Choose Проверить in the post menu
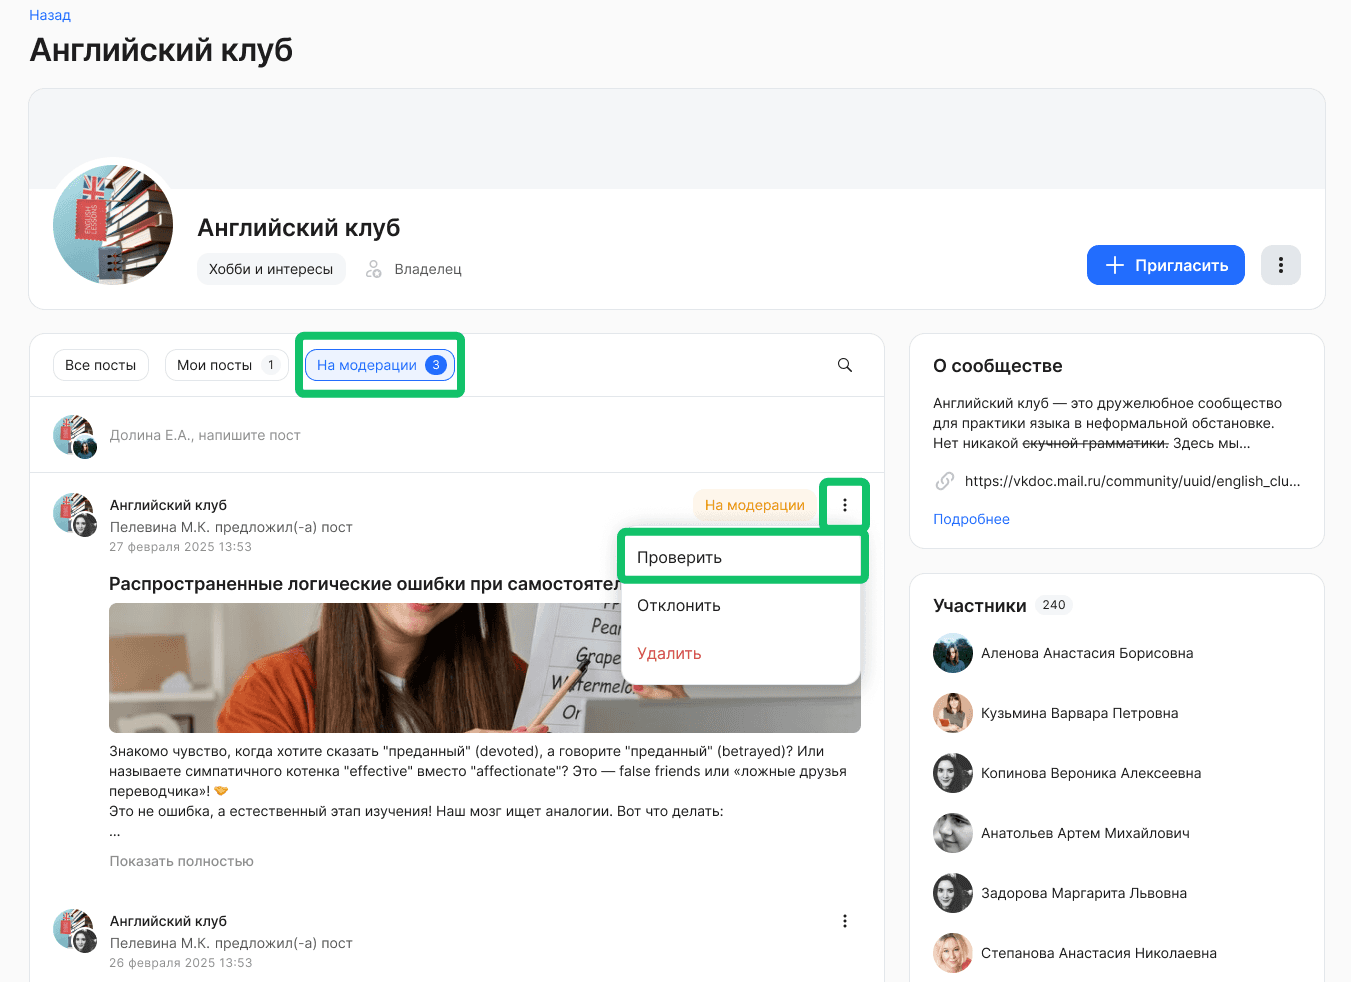1351x982 pixels. 741,557
